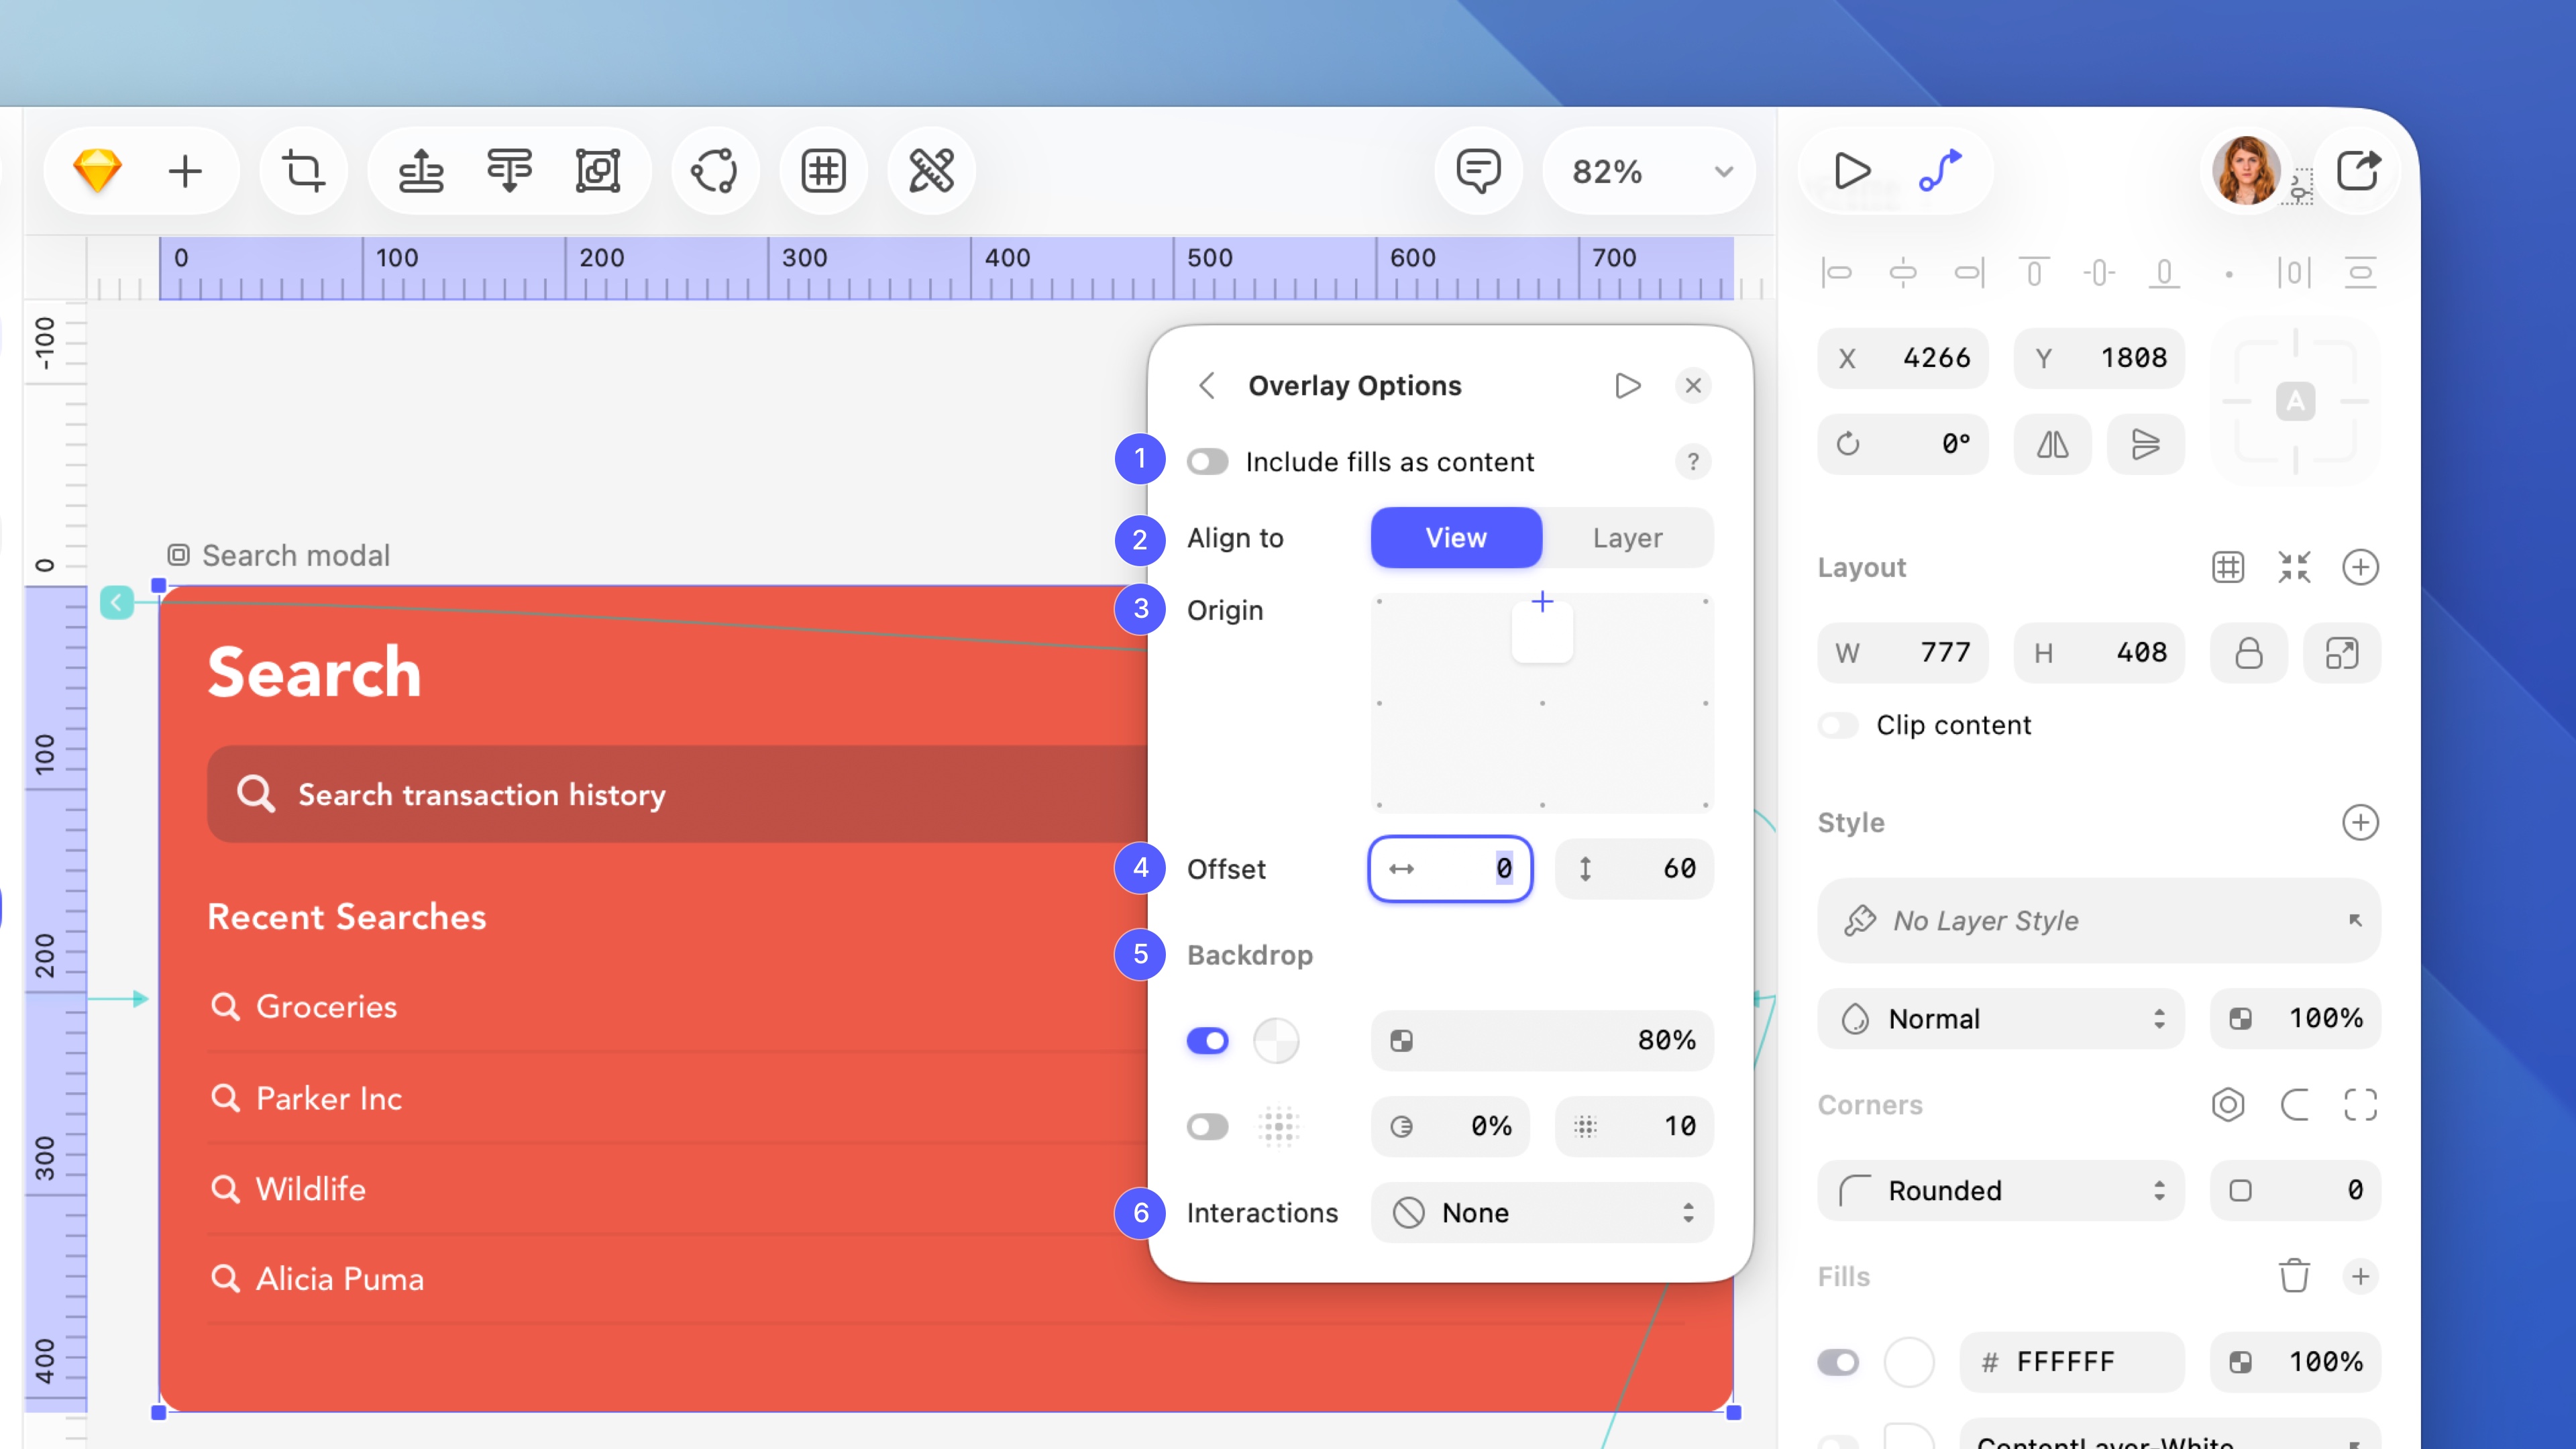Click the user avatar

tap(2246, 171)
